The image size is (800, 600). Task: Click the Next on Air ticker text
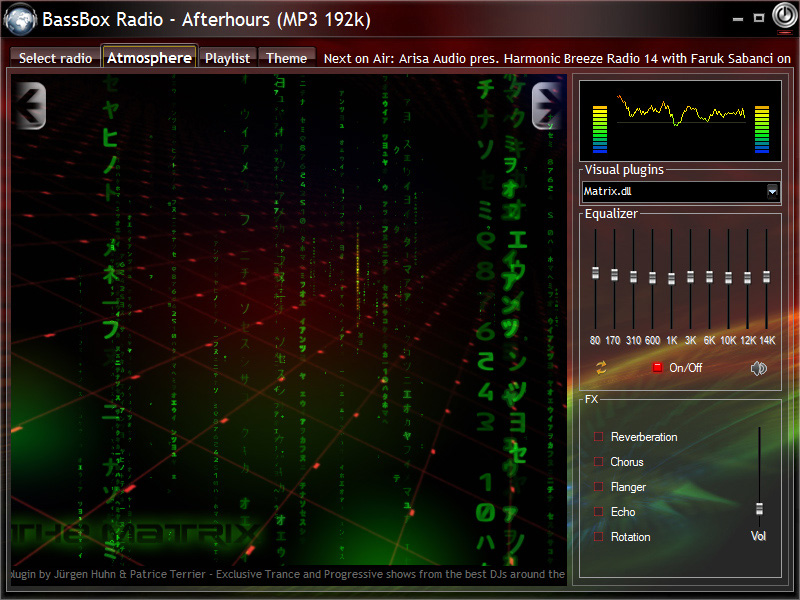point(557,59)
